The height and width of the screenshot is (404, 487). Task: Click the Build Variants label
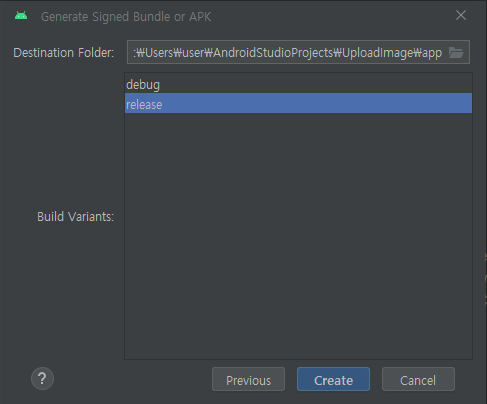75,217
